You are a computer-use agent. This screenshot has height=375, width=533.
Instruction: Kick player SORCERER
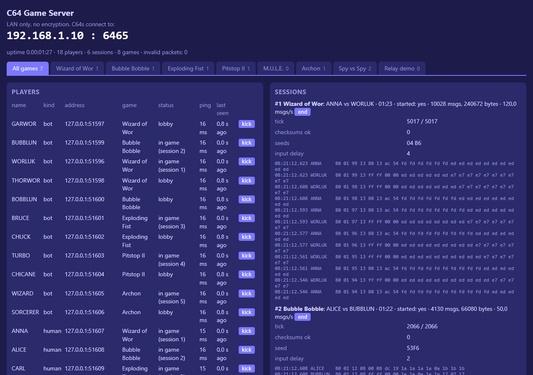click(x=246, y=312)
